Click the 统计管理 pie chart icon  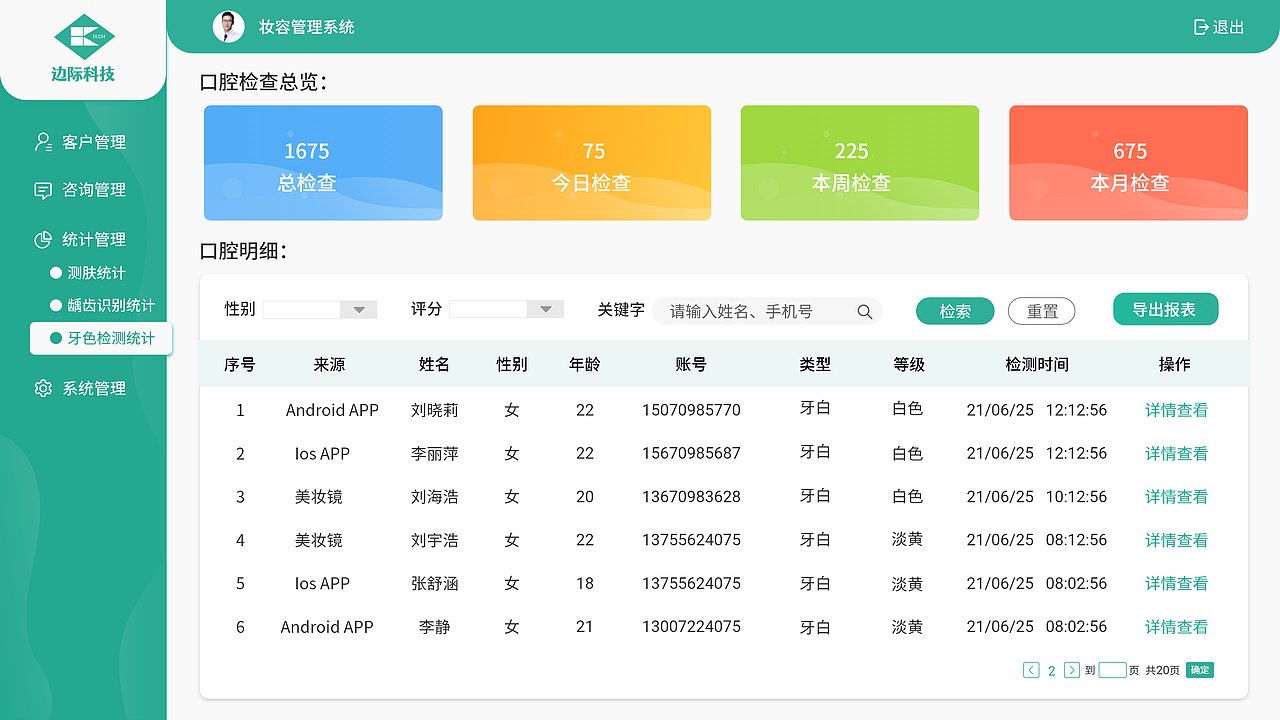tap(44, 239)
